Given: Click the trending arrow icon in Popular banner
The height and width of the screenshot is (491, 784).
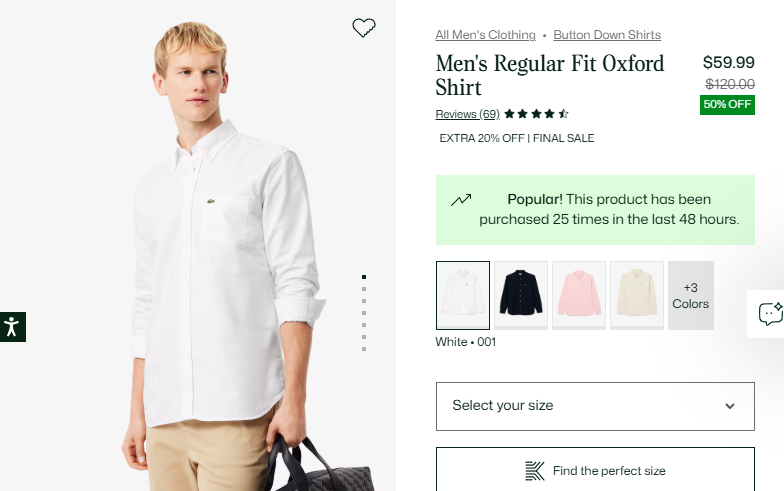Looking at the screenshot, I should pyautogui.click(x=460, y=200).
